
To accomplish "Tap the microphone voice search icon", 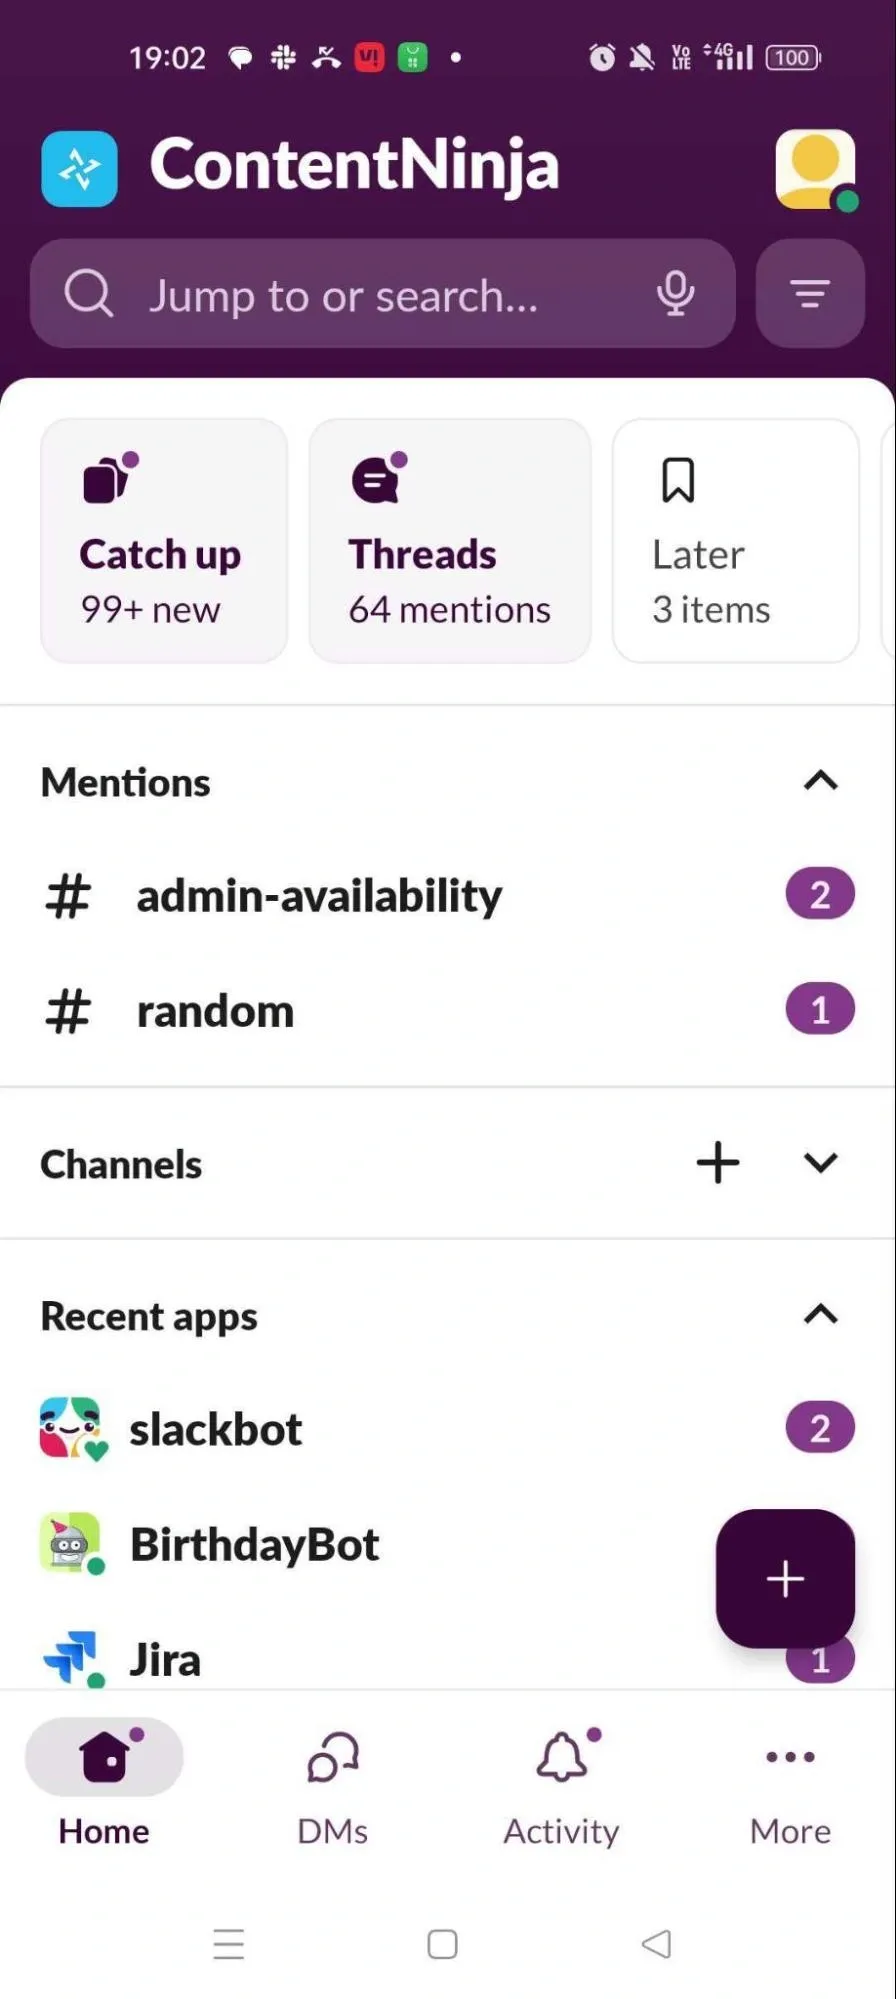I will click(675, 294).
